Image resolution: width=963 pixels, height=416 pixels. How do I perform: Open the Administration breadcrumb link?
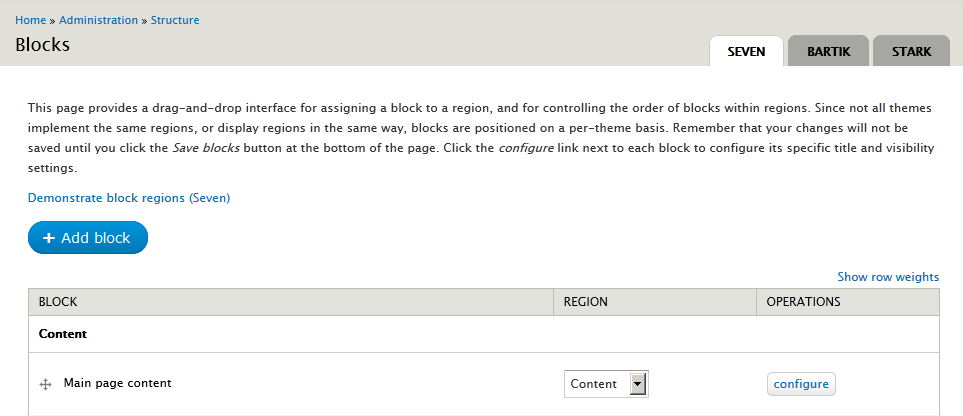coord(98,20)
